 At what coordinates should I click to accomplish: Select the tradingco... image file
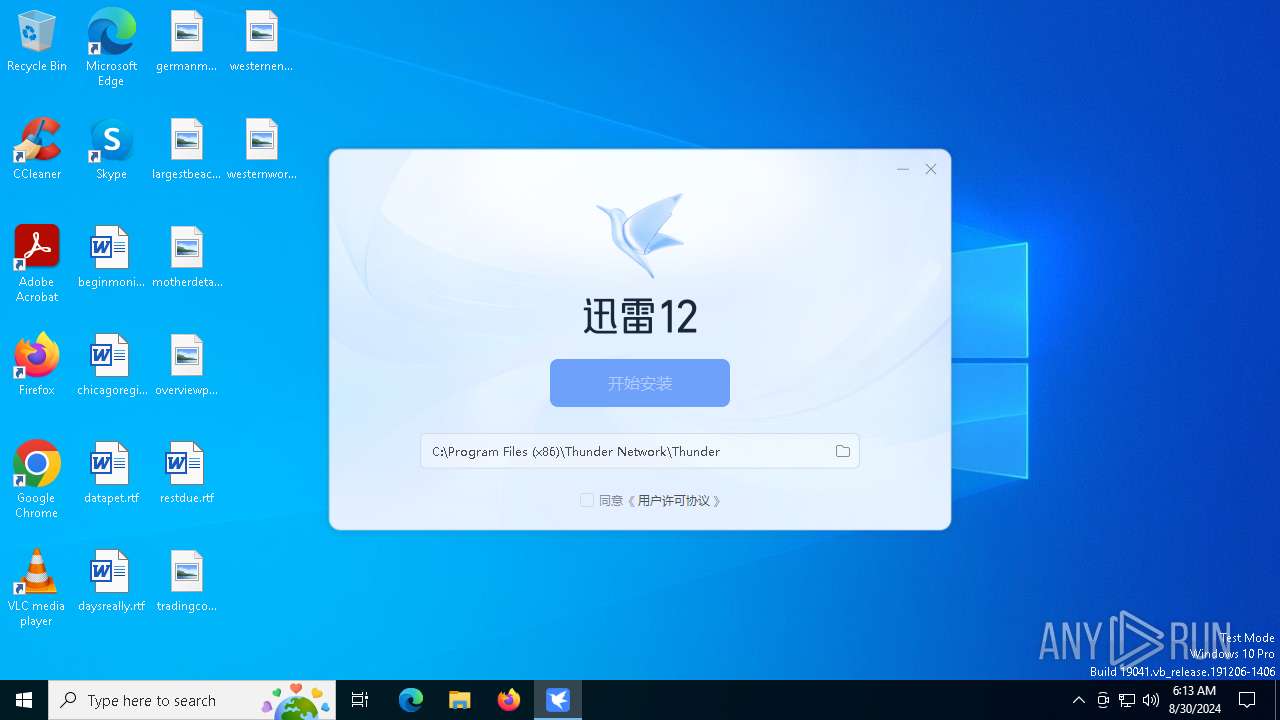[x=187, y=582]
